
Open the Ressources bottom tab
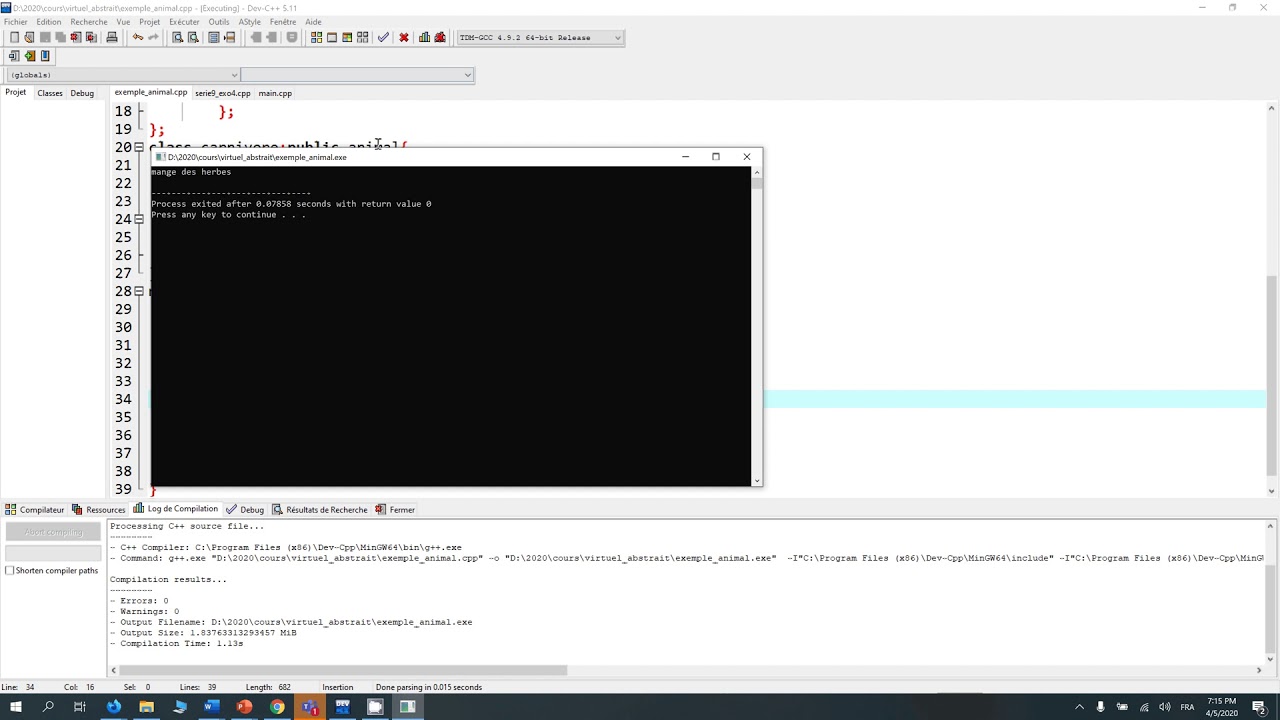tap(98, 510)
